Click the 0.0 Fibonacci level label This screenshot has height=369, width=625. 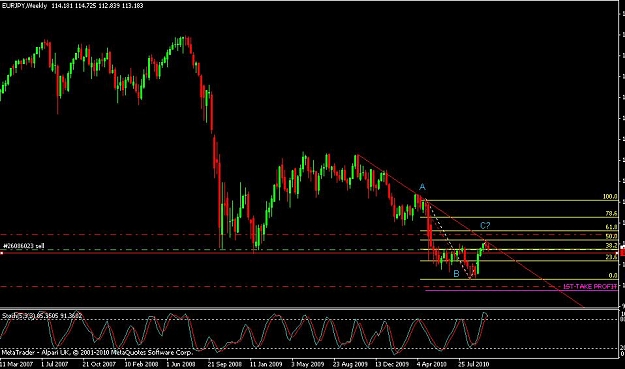tap(613, 275)
